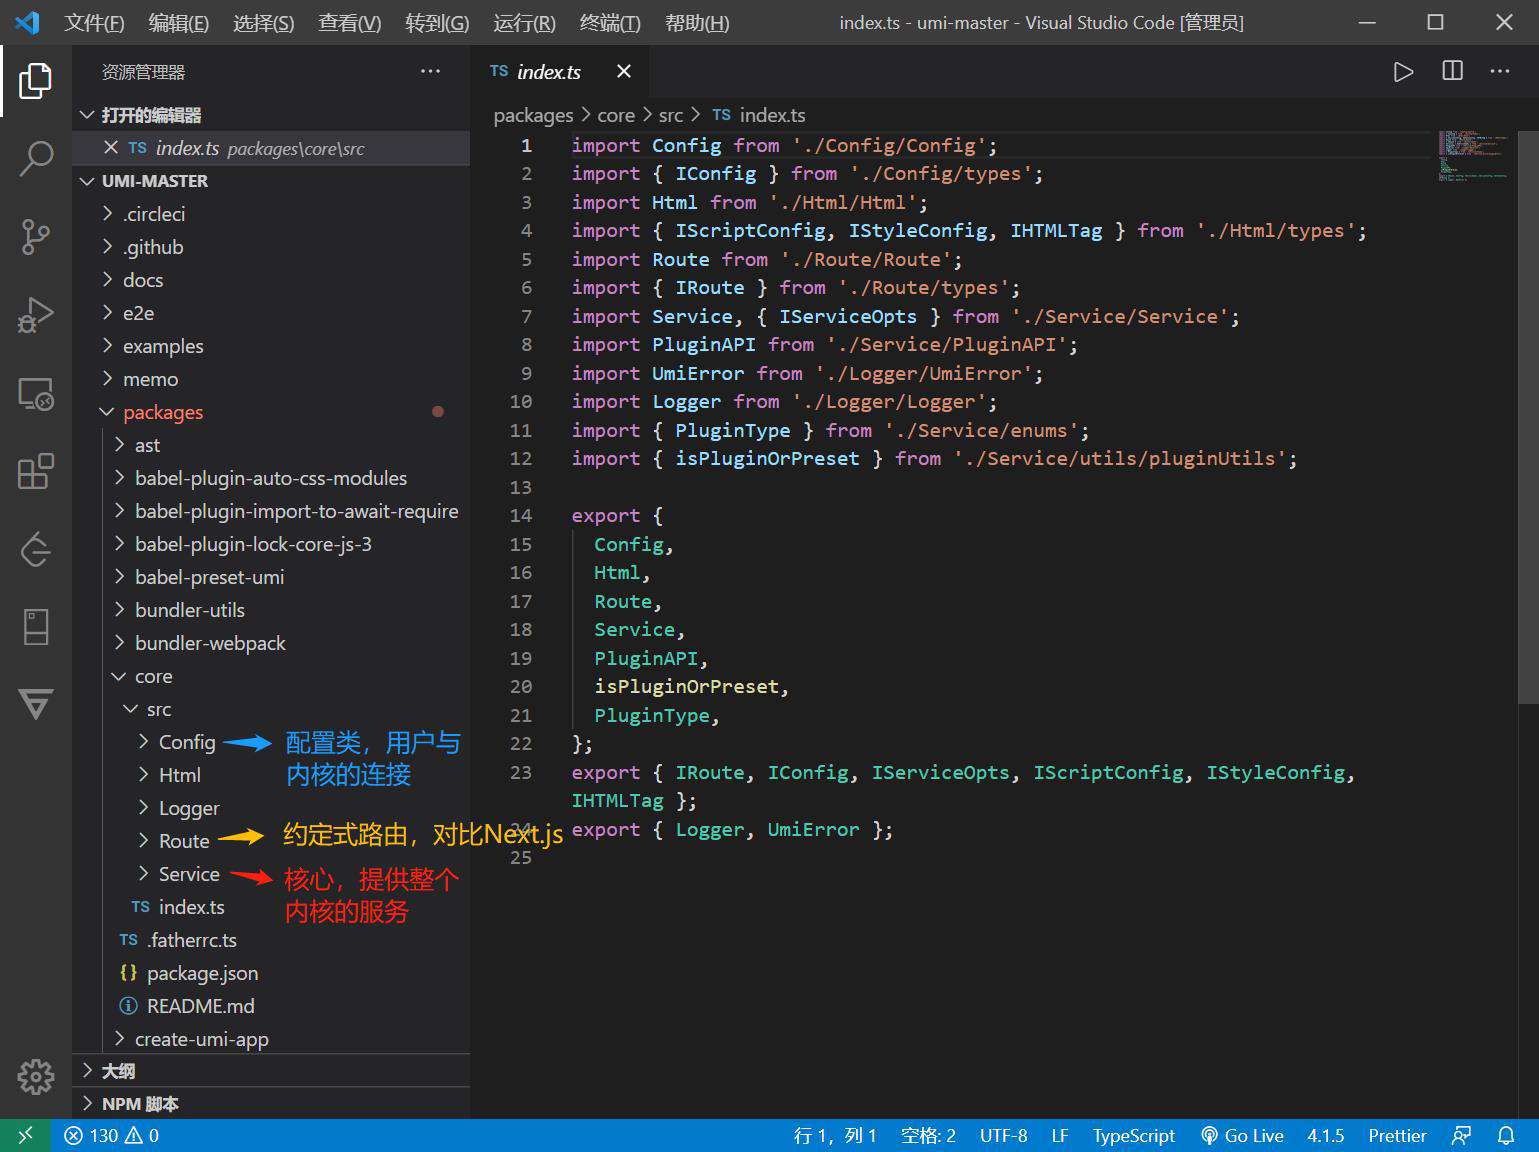Change LF end of line sequence
The height and width of the screenshot is (1152, 1539).
pyautogui.click(x=1060, y=1135)
